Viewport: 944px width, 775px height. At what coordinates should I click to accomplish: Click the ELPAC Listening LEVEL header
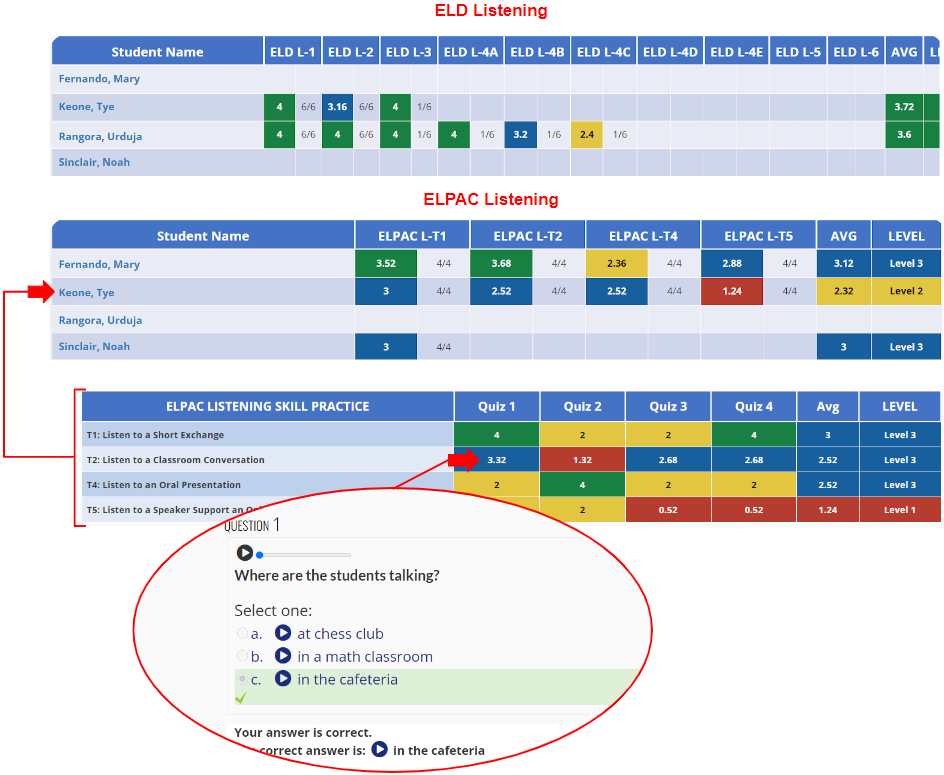click(x=906, y=236)
